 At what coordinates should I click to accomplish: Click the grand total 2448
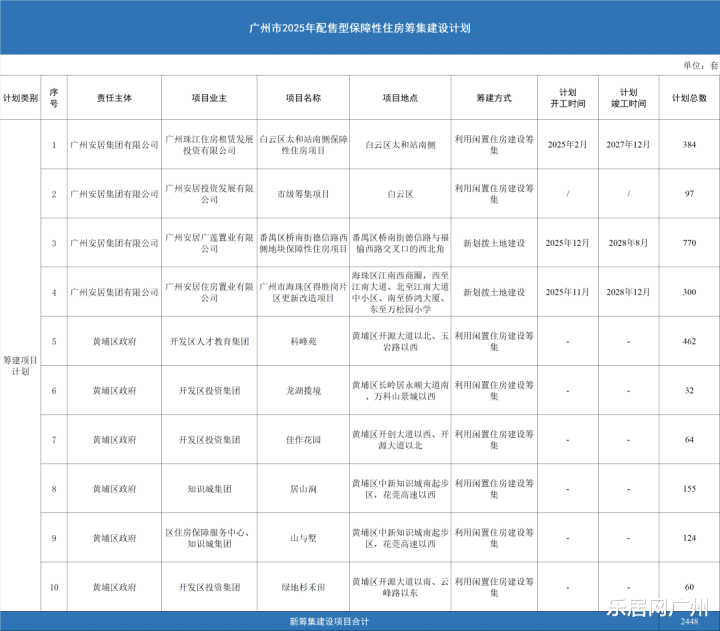coord(689,622)
